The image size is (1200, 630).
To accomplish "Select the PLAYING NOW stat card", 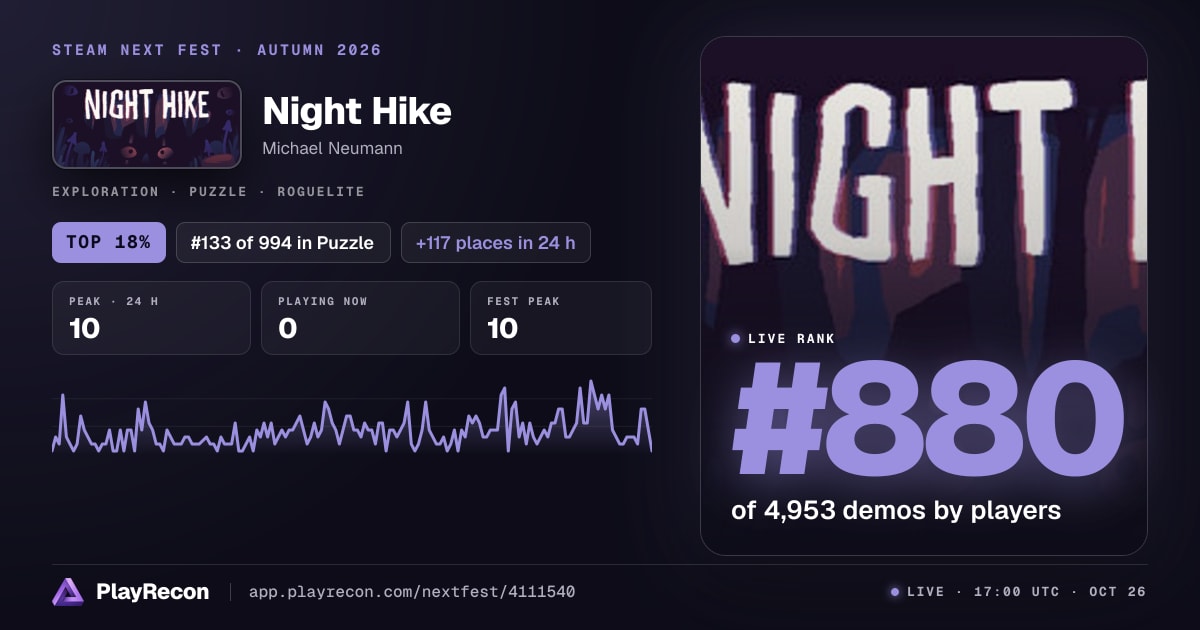I will (360, 318).
